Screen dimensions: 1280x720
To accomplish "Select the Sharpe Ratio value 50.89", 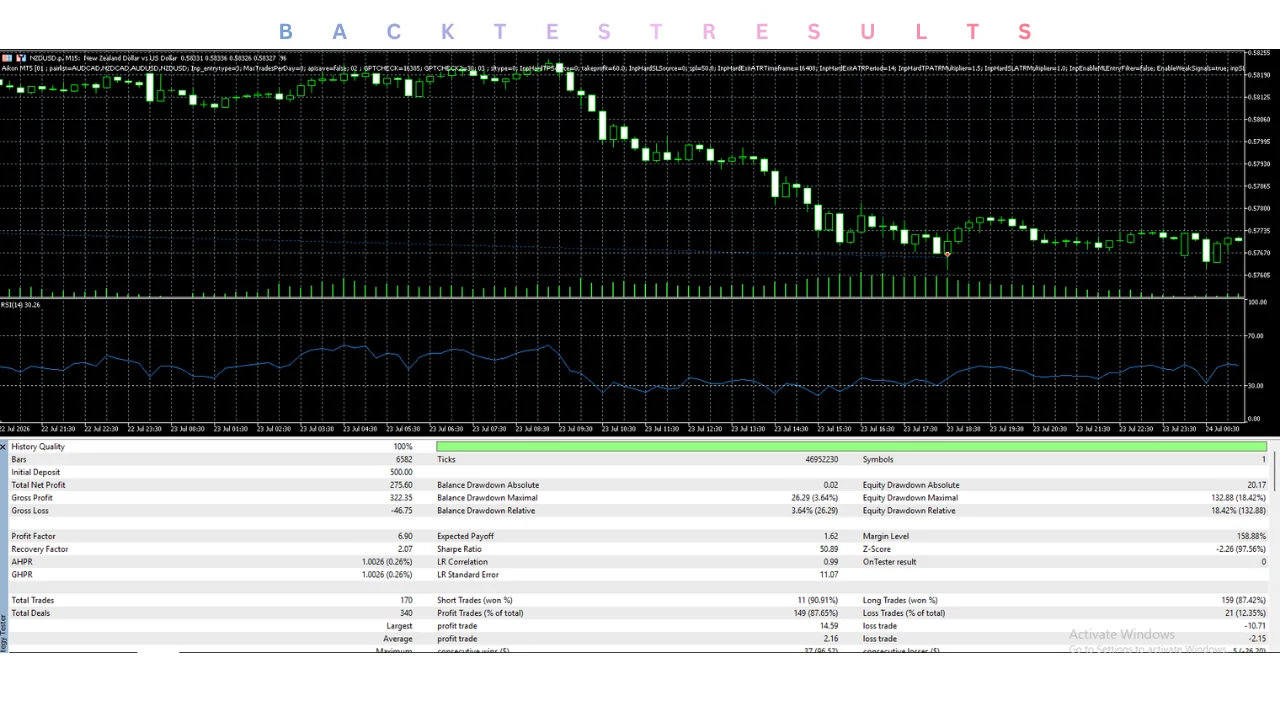I will click(x=828, y=549).
